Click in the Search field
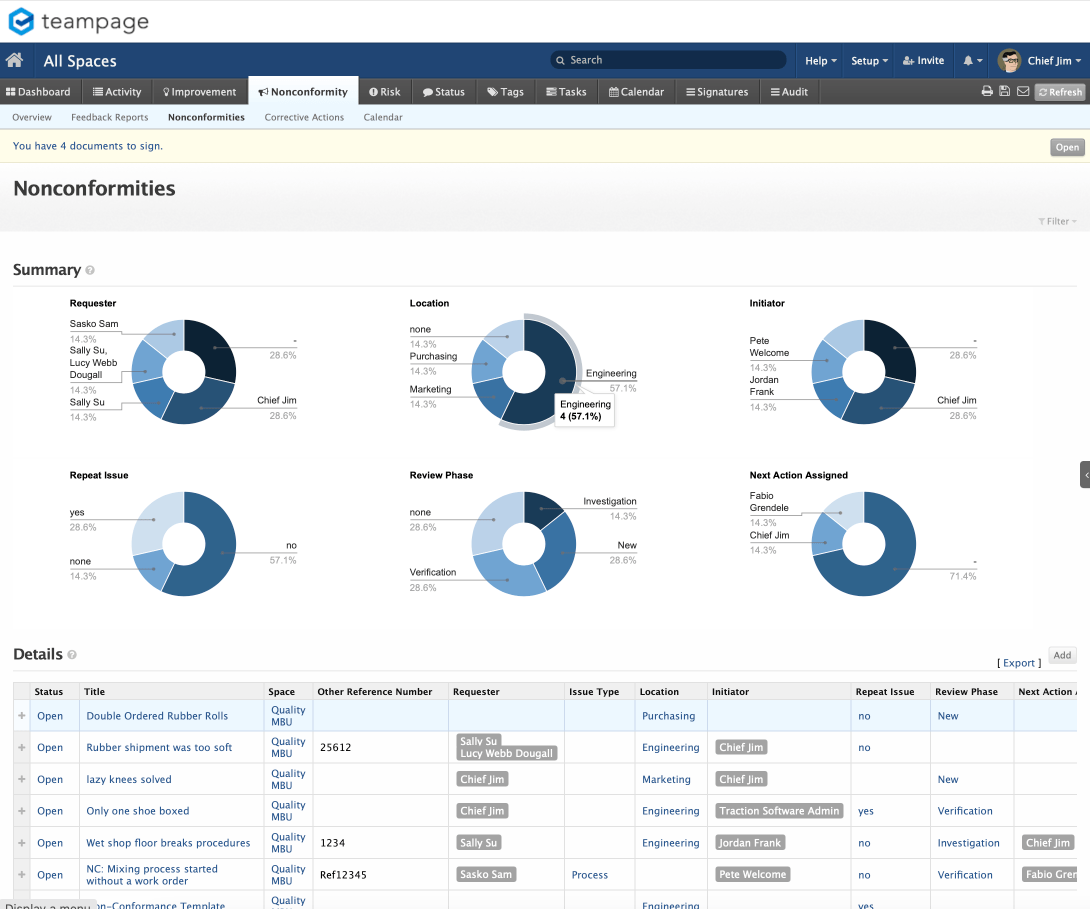 (x=670, y=60)
